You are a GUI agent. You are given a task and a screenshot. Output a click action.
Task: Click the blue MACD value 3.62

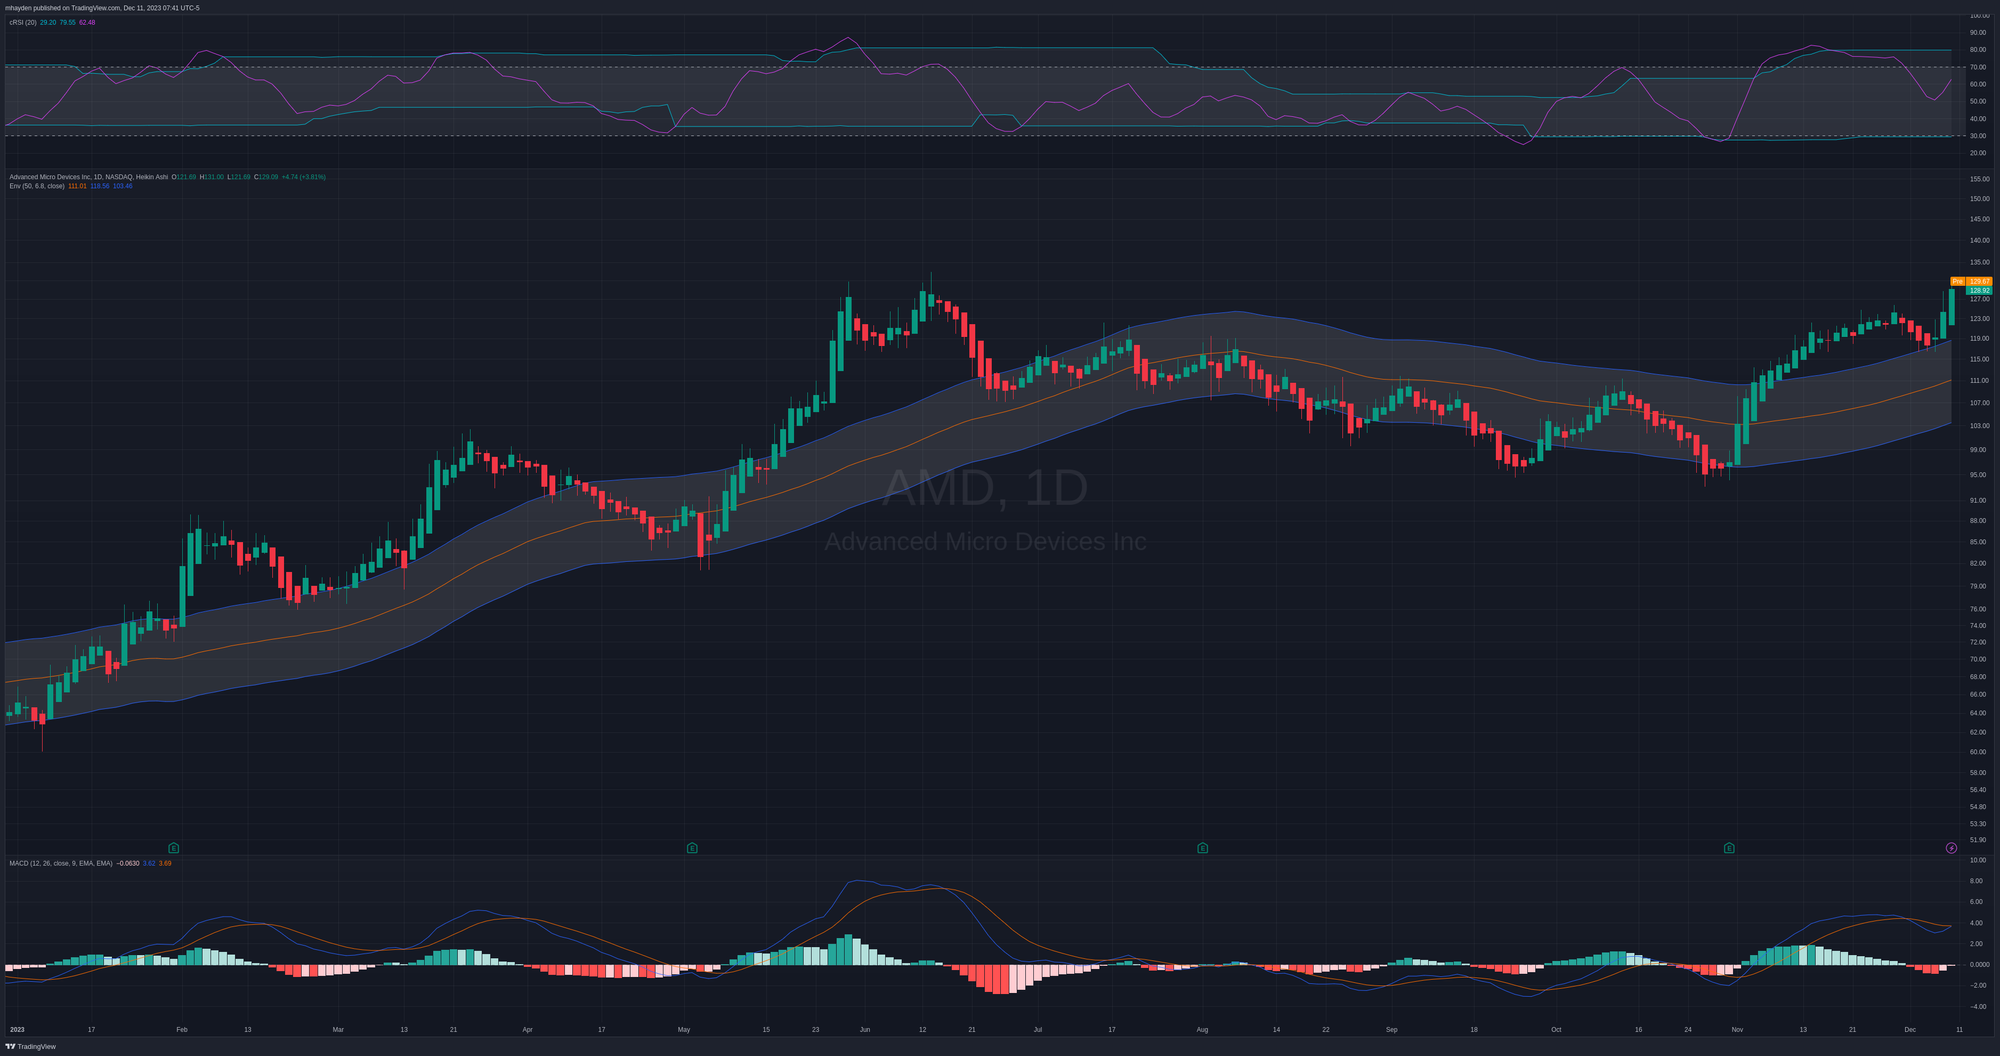(149, 863)
